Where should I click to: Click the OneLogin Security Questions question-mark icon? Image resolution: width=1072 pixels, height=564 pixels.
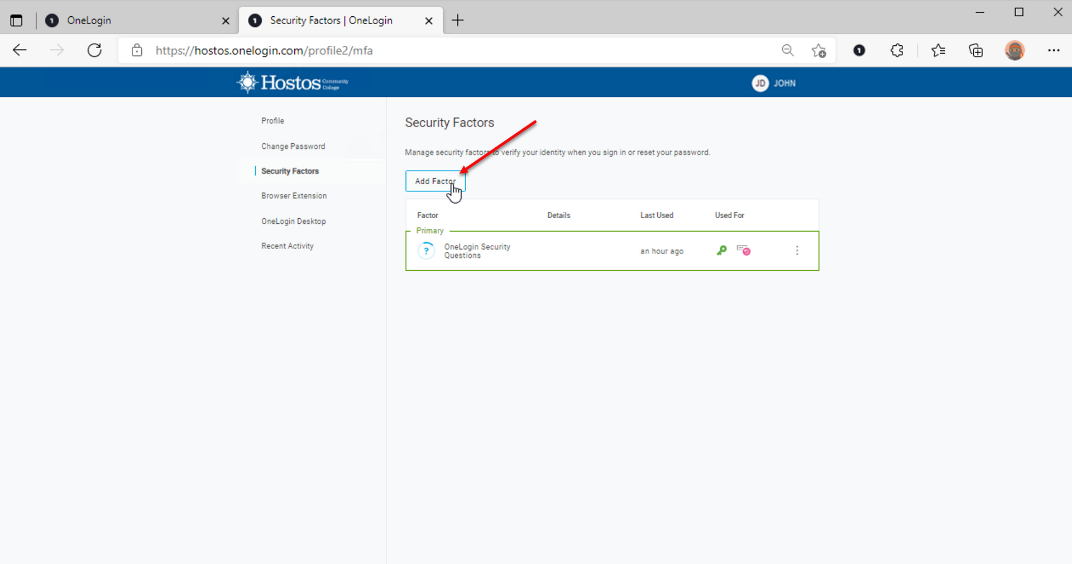click(426, 251)
